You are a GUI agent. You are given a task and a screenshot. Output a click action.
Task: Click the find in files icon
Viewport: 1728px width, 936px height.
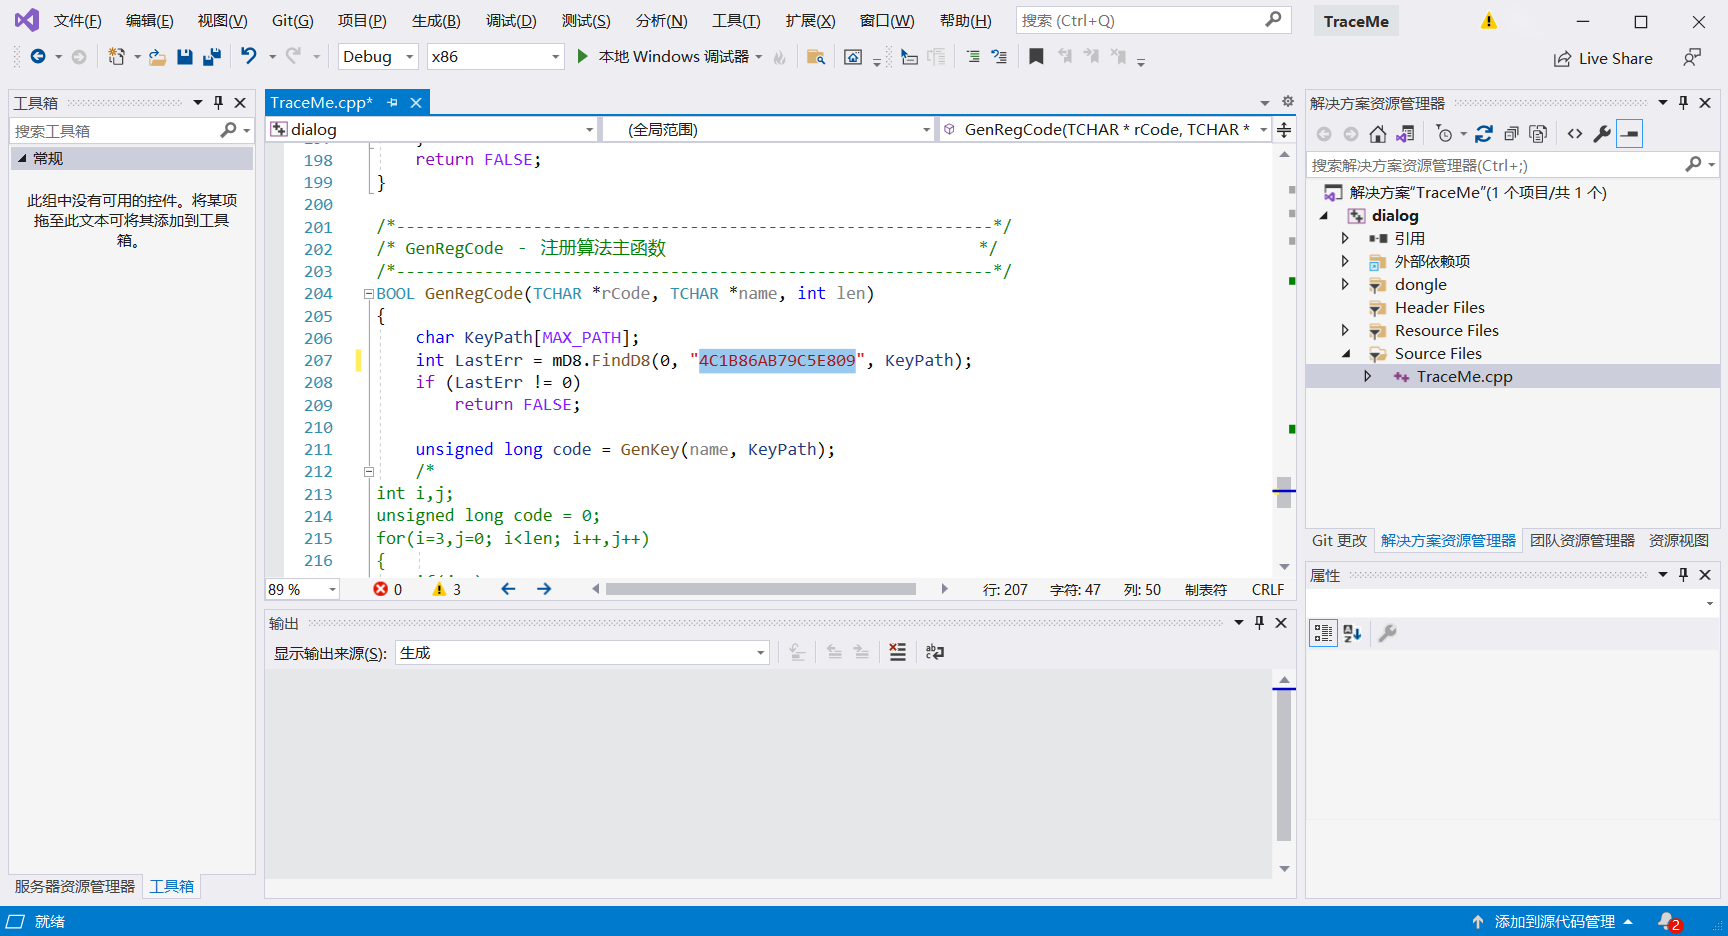[x=816, y=57]
